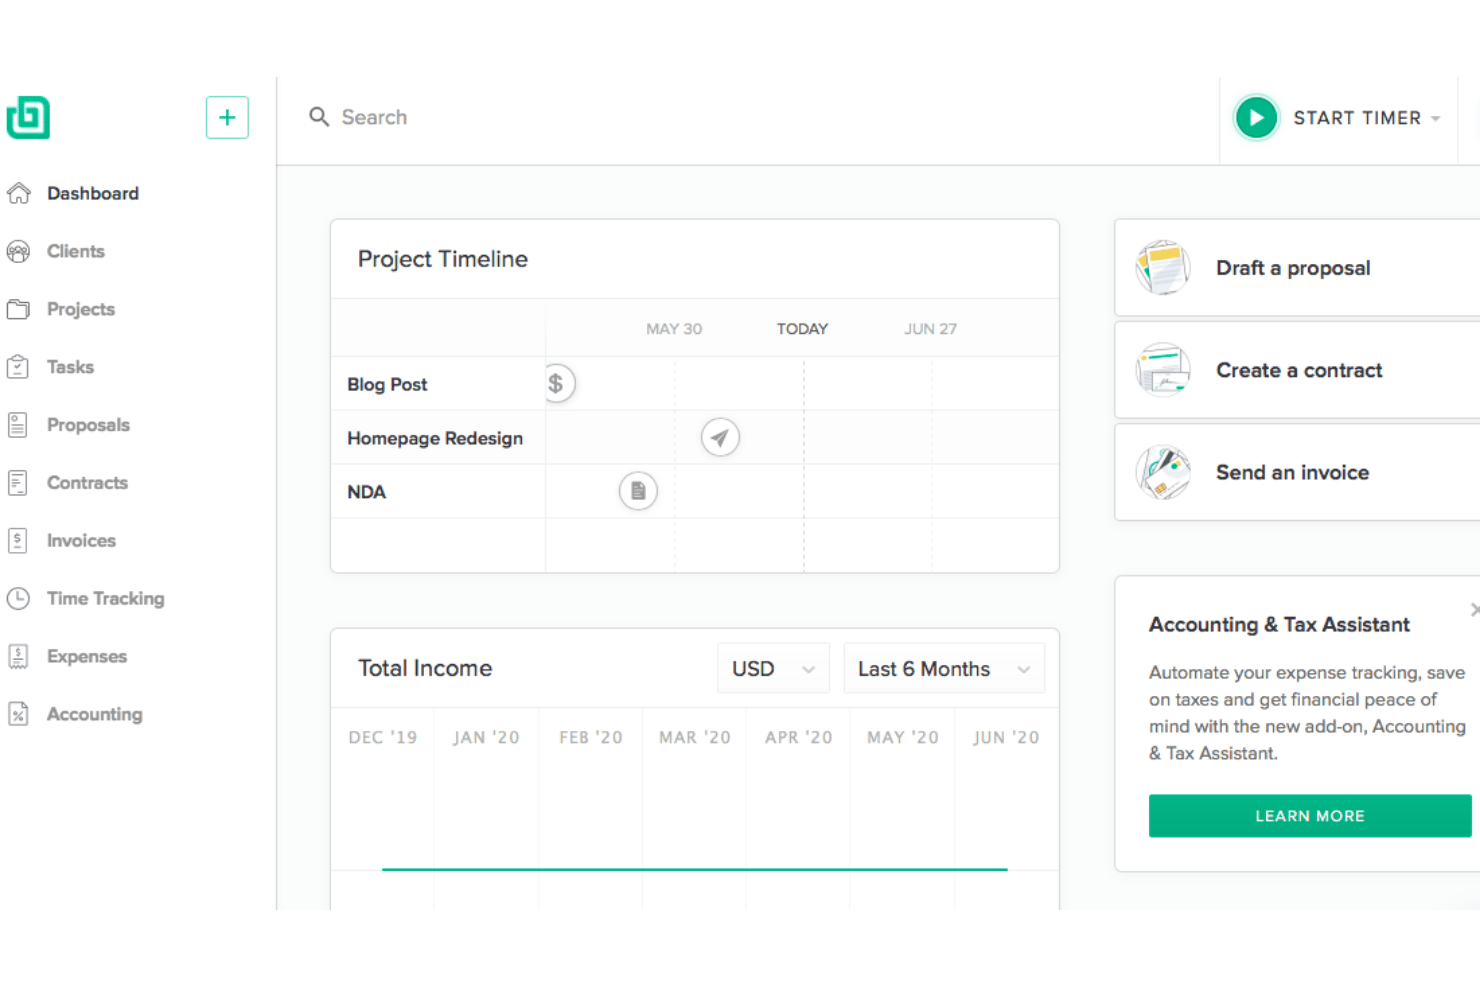Click Draft a proposal card

1297,268
